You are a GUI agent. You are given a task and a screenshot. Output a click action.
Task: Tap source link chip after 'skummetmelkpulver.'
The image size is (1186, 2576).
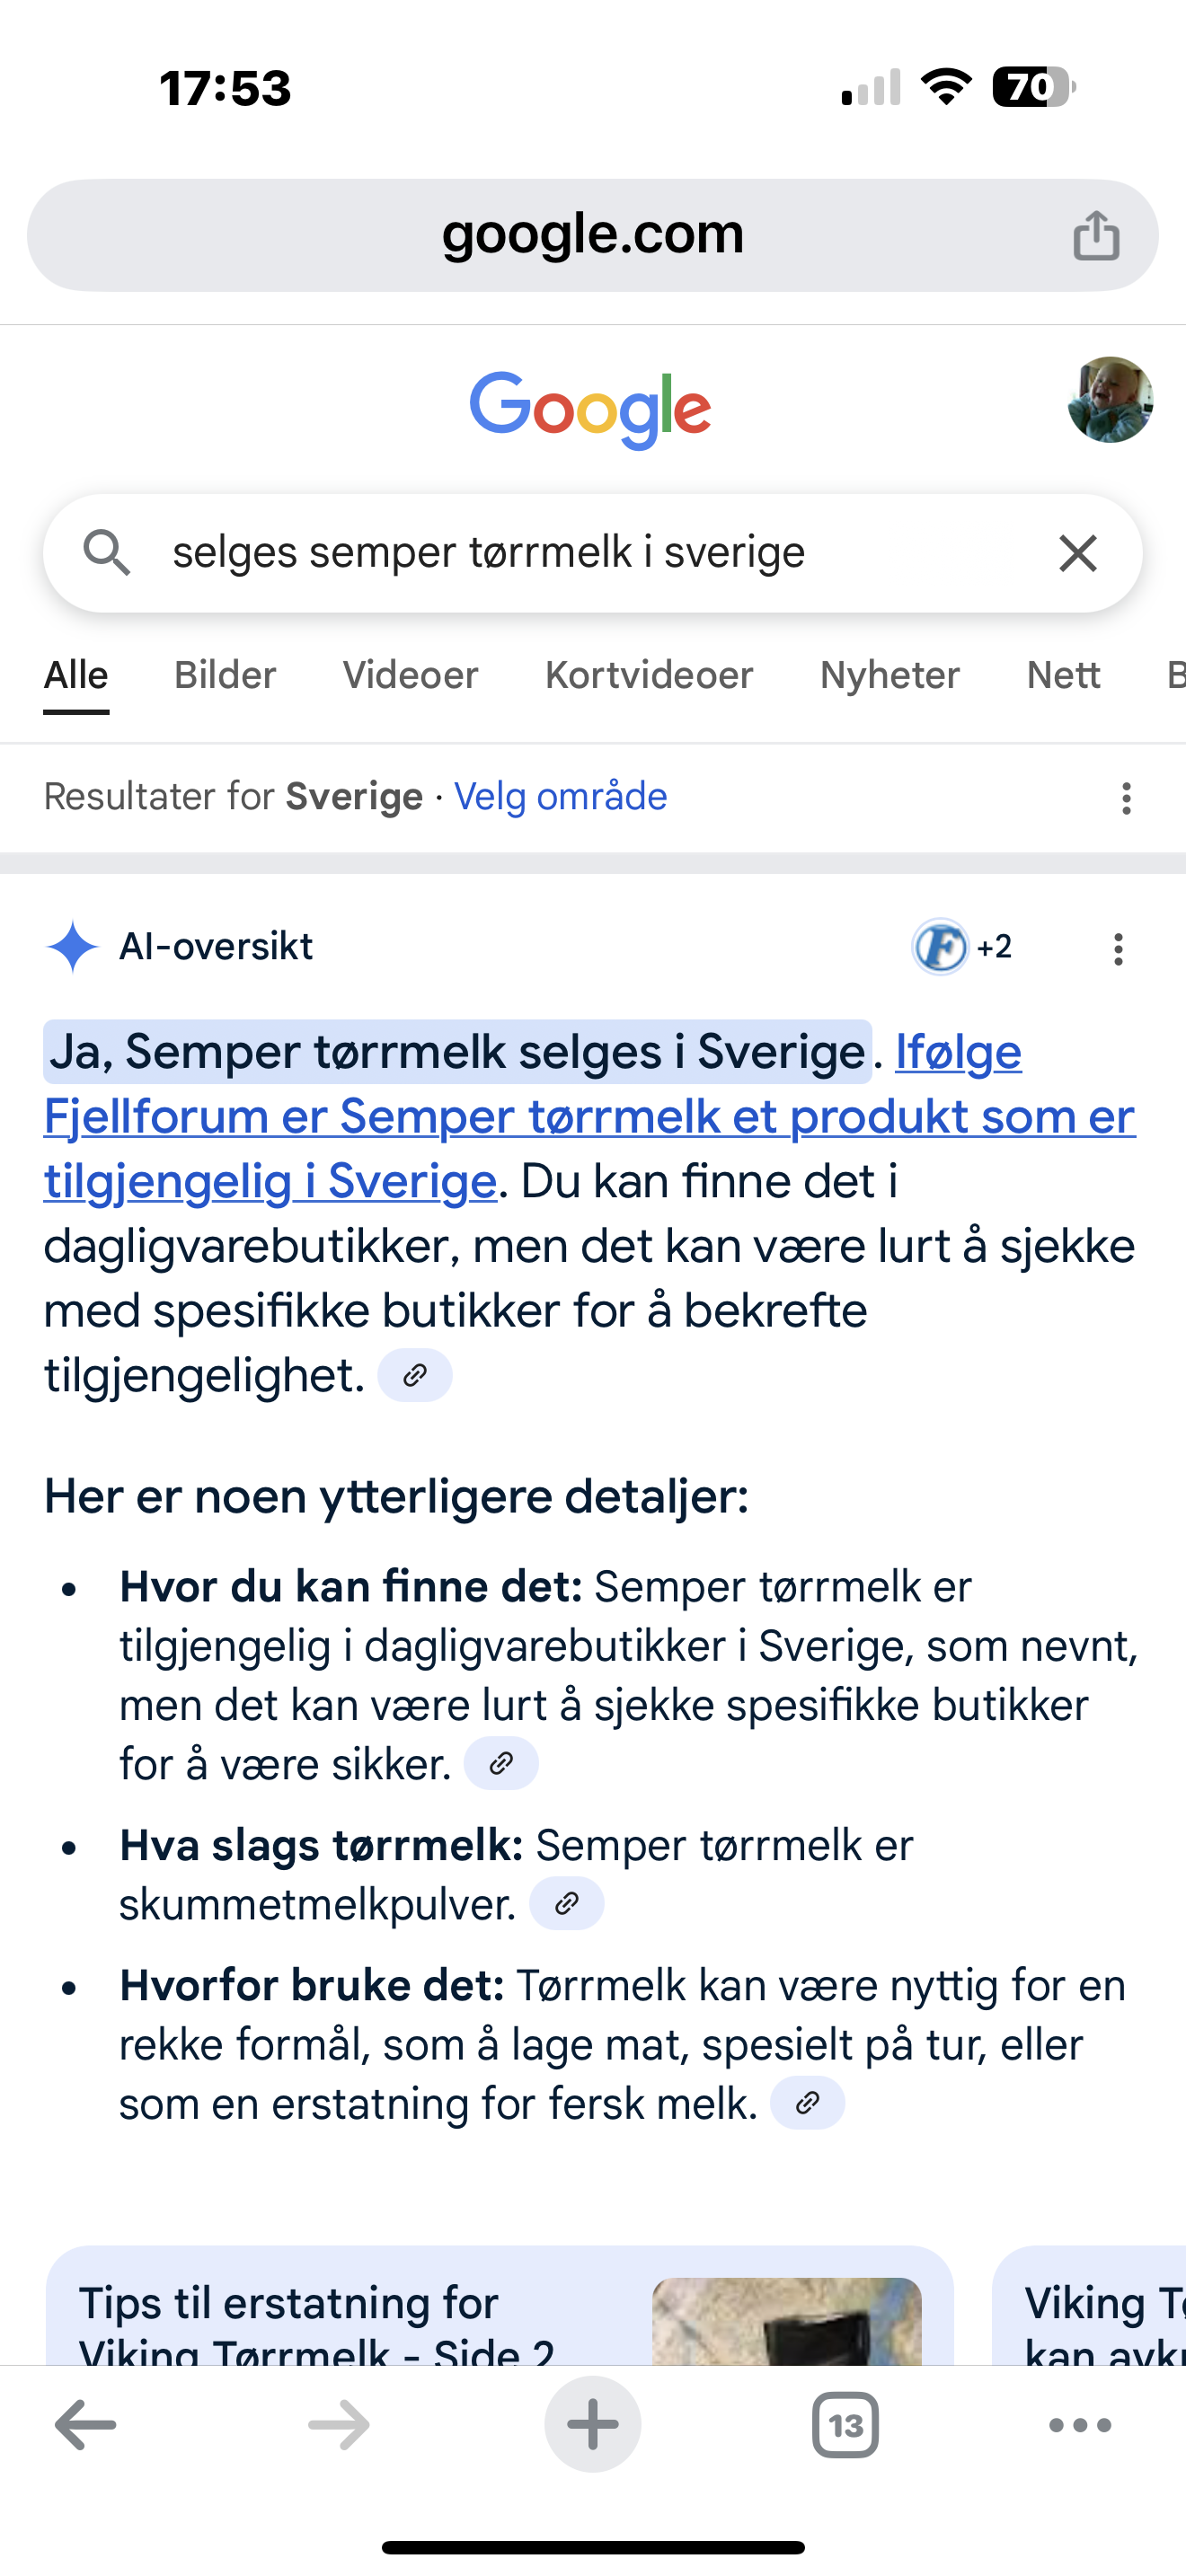coord(566,1903)
